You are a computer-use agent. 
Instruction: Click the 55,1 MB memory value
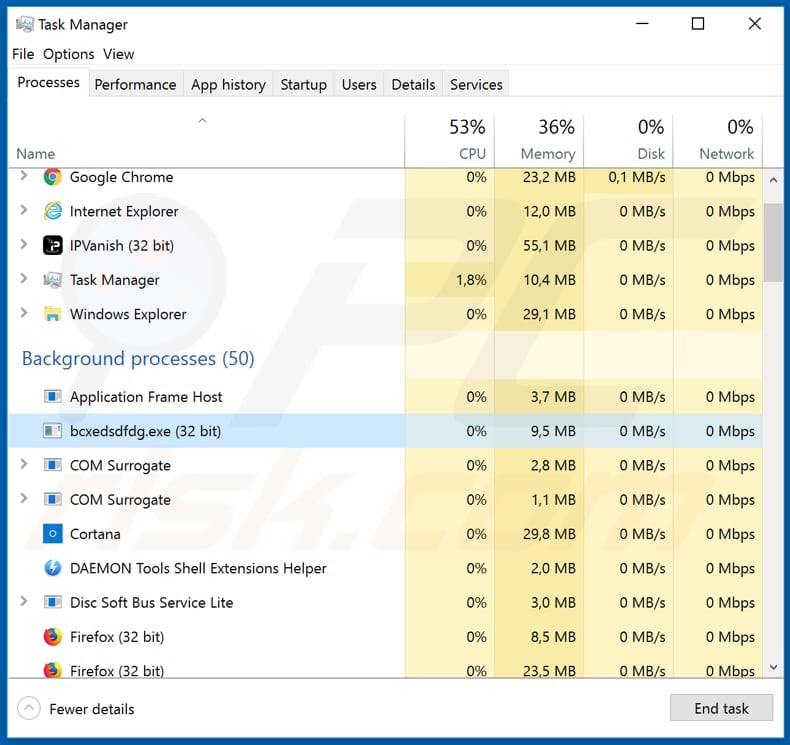[x=549, y=245]
